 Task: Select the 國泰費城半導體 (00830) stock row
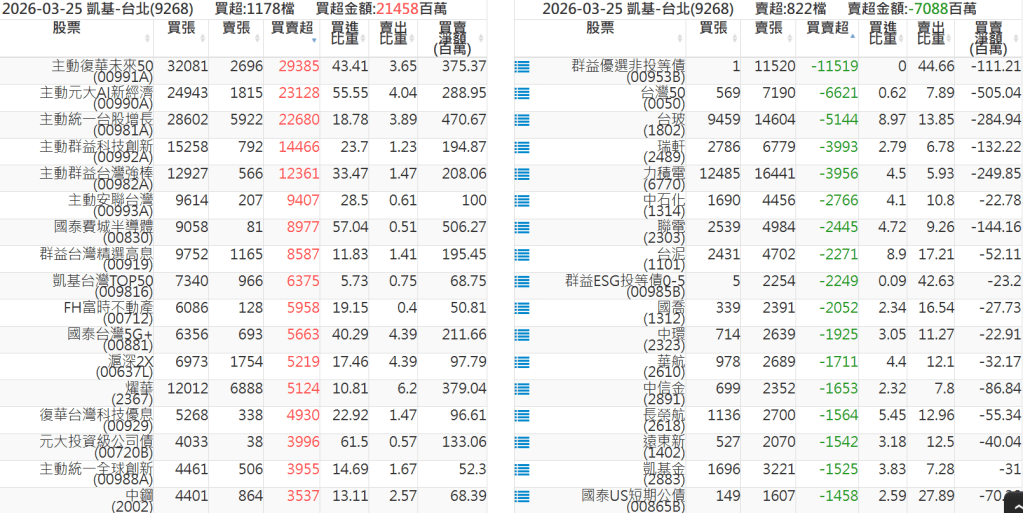103,233
